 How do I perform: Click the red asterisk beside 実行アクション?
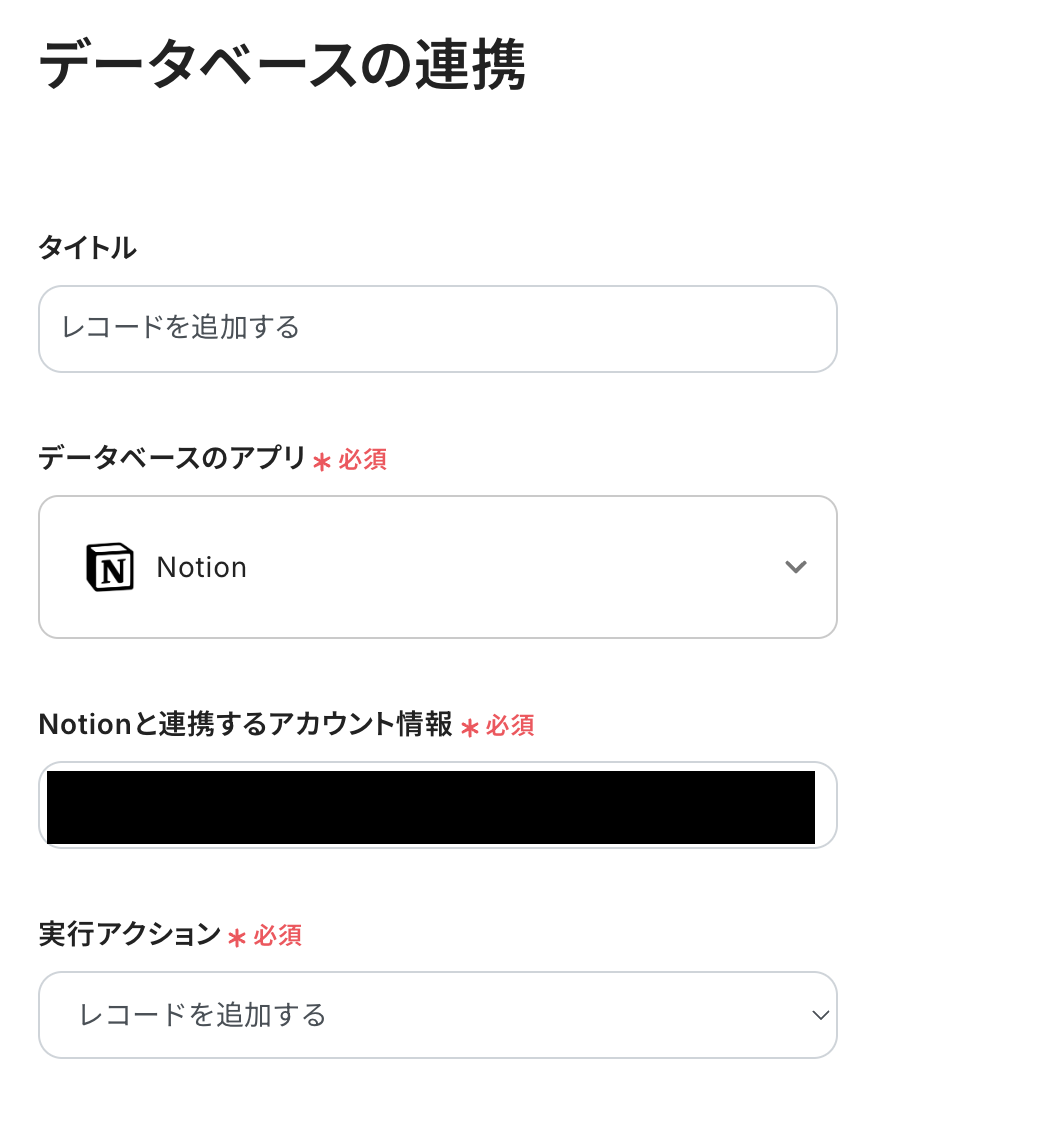[x=237, y=937]
